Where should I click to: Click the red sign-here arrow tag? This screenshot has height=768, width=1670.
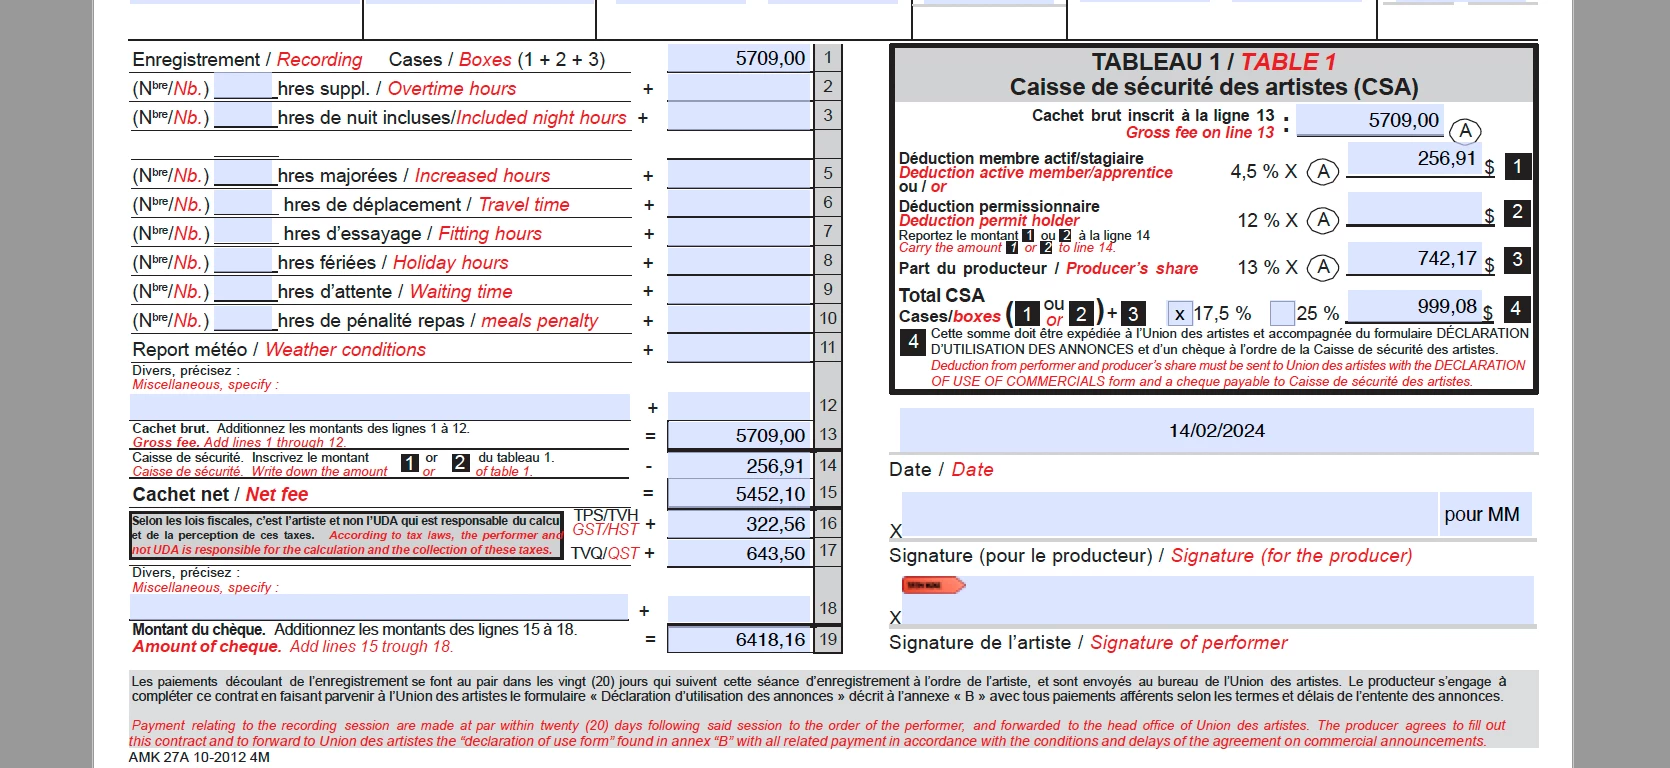coord(933,585)
